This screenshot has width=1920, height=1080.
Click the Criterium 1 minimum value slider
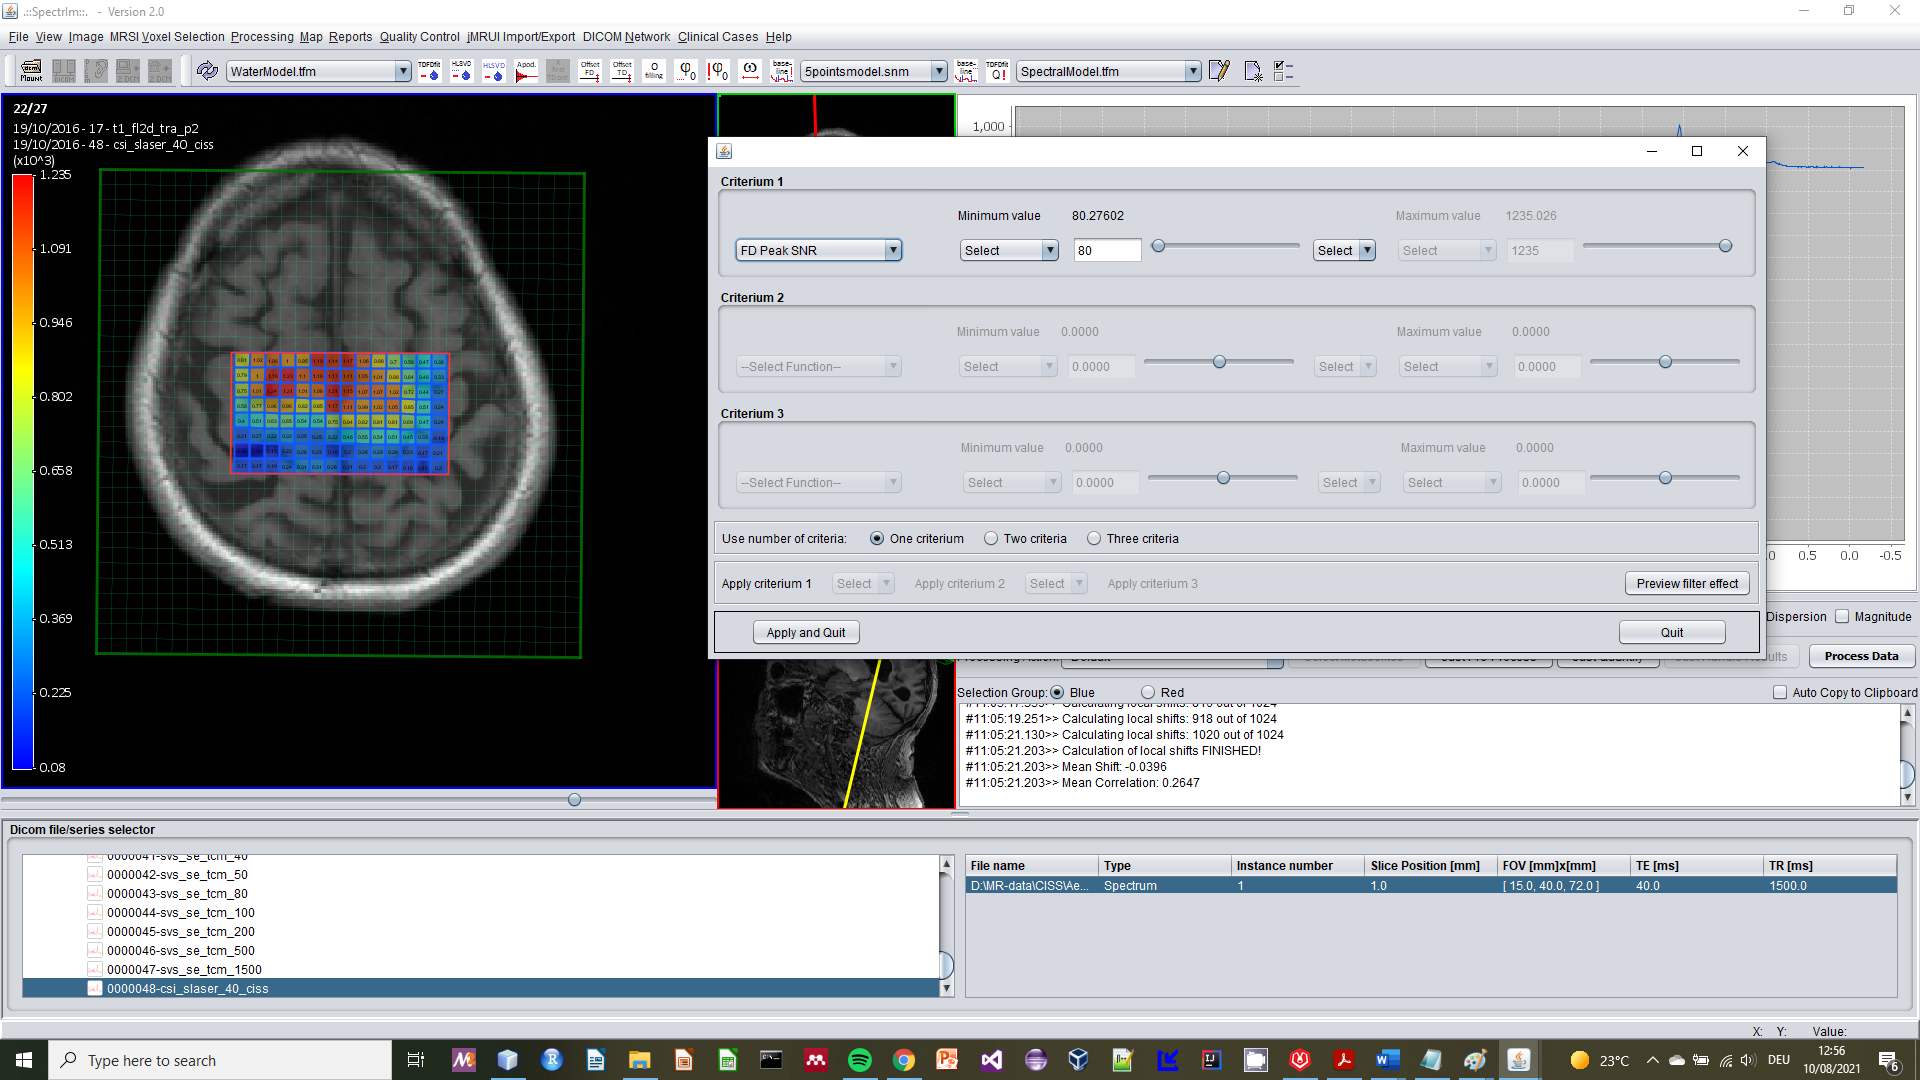point(1158,246)
